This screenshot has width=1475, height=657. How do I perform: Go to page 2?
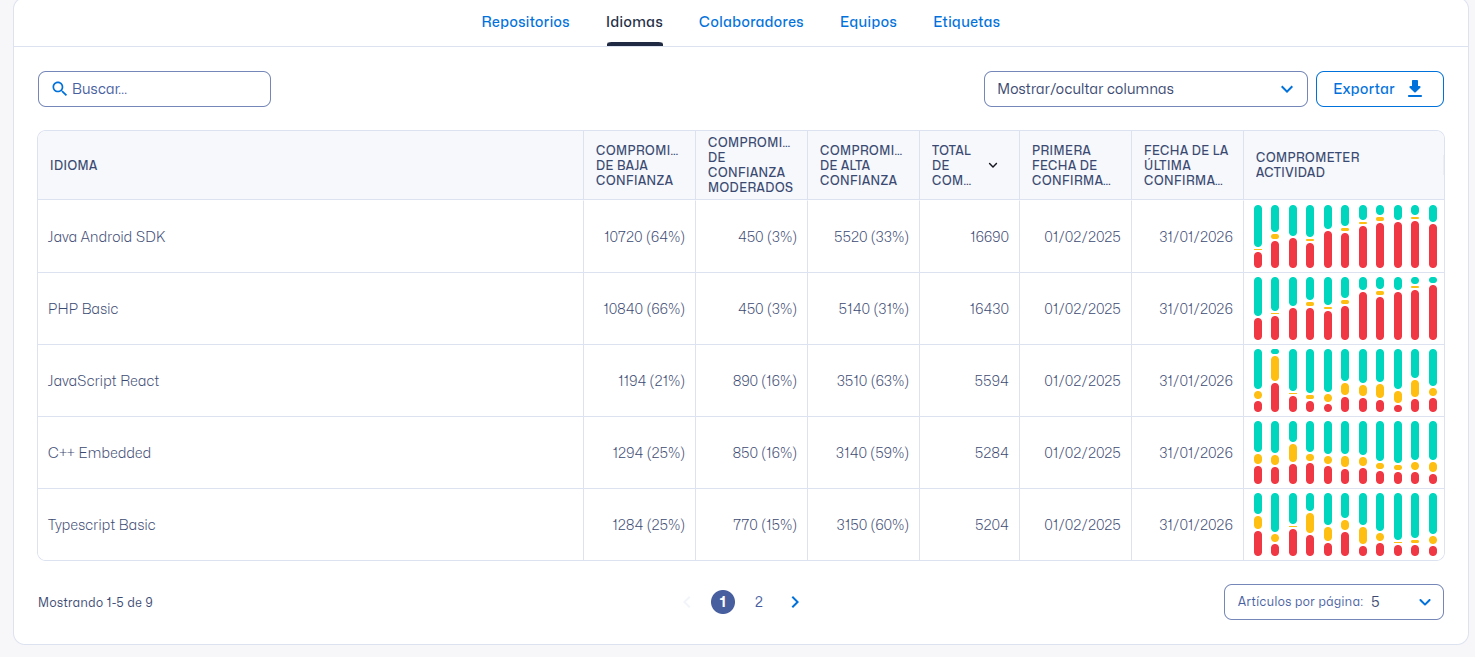pos(759,602)
